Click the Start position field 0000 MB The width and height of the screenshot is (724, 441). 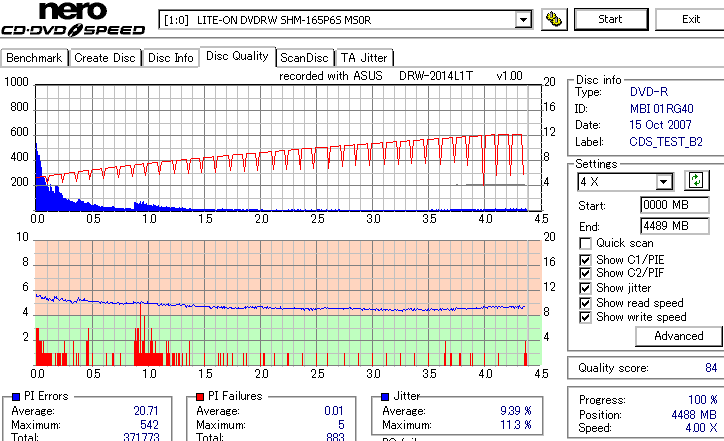tap(675, 205)
